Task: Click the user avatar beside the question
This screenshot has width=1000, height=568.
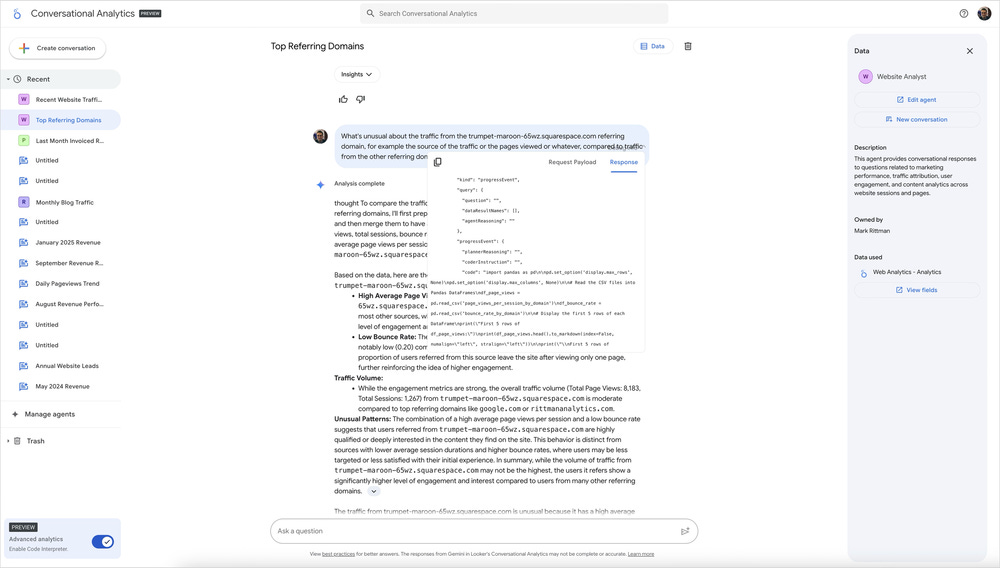Action: coord(320,136)
